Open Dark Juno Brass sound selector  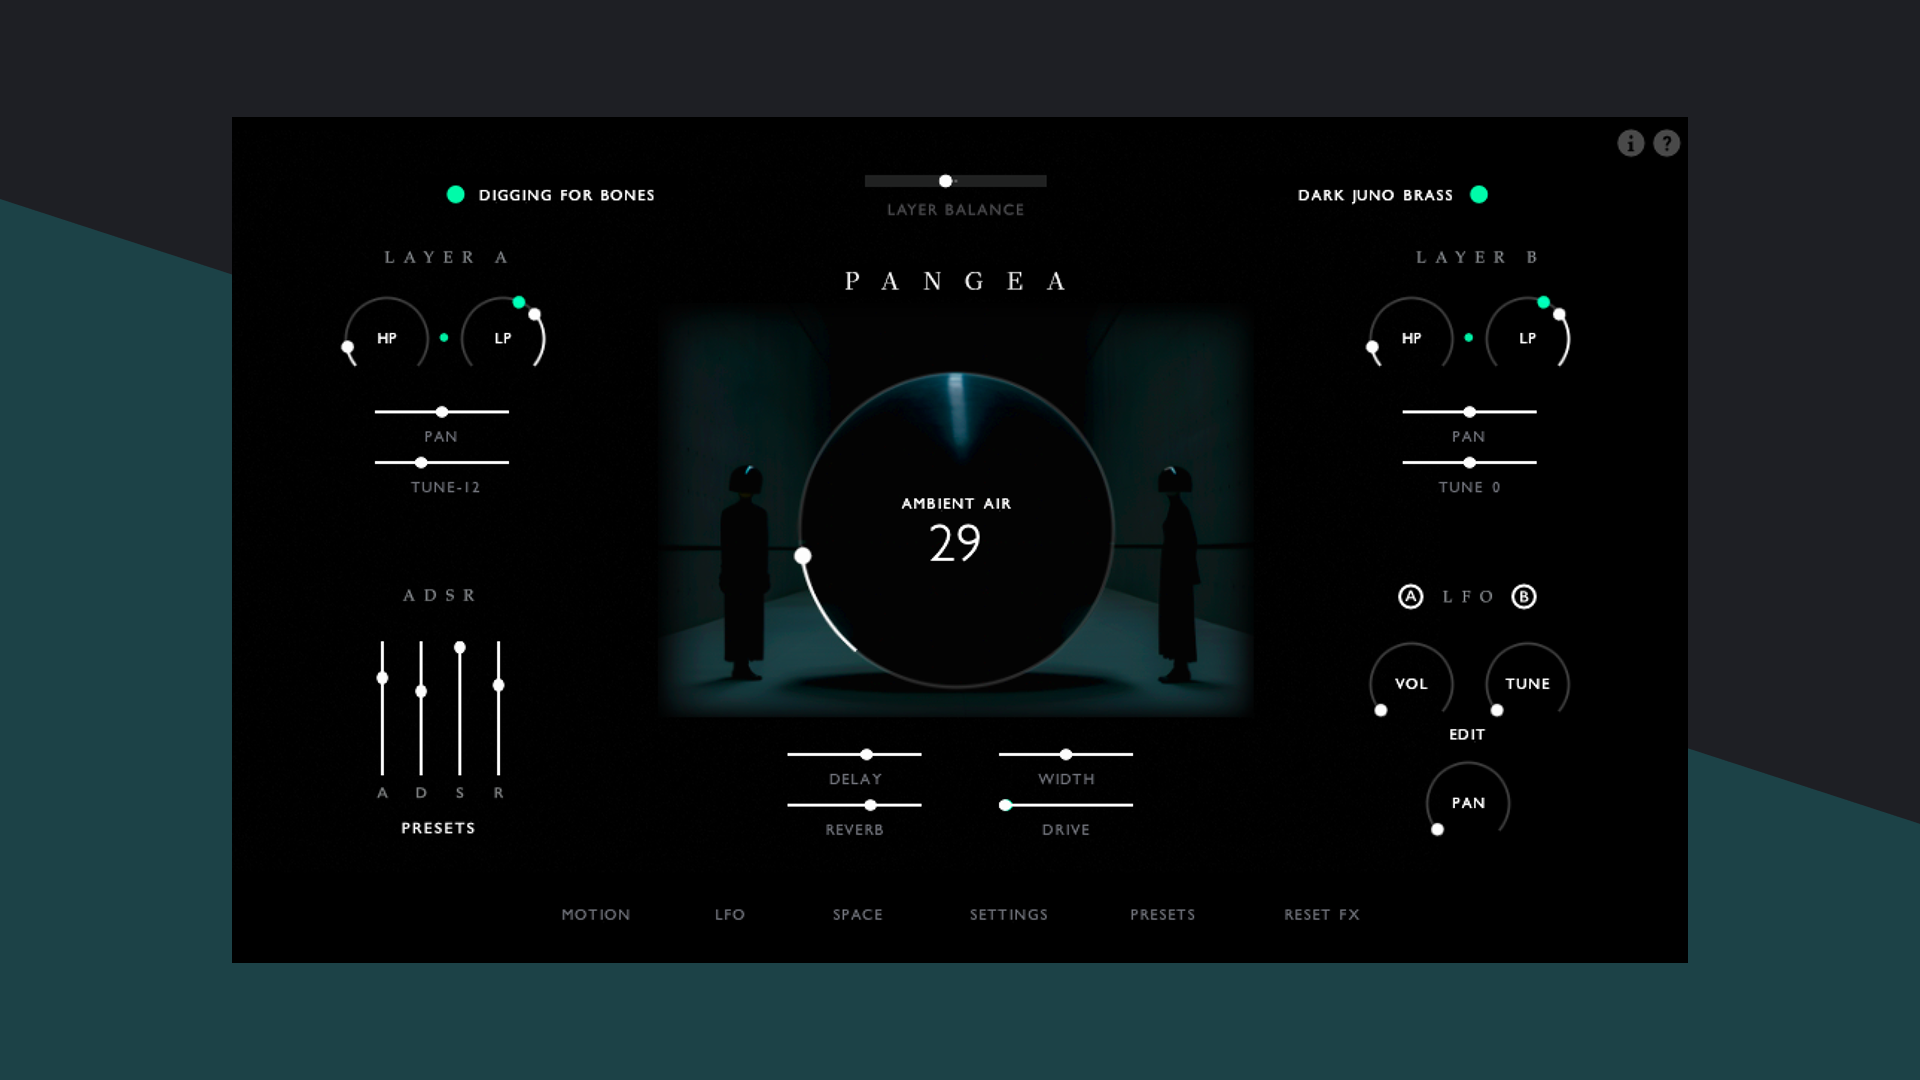1375,195
